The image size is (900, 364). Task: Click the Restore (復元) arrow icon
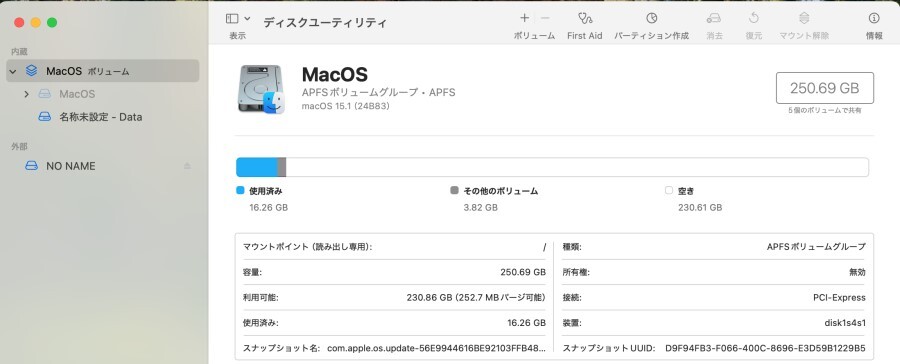point(754,18)
